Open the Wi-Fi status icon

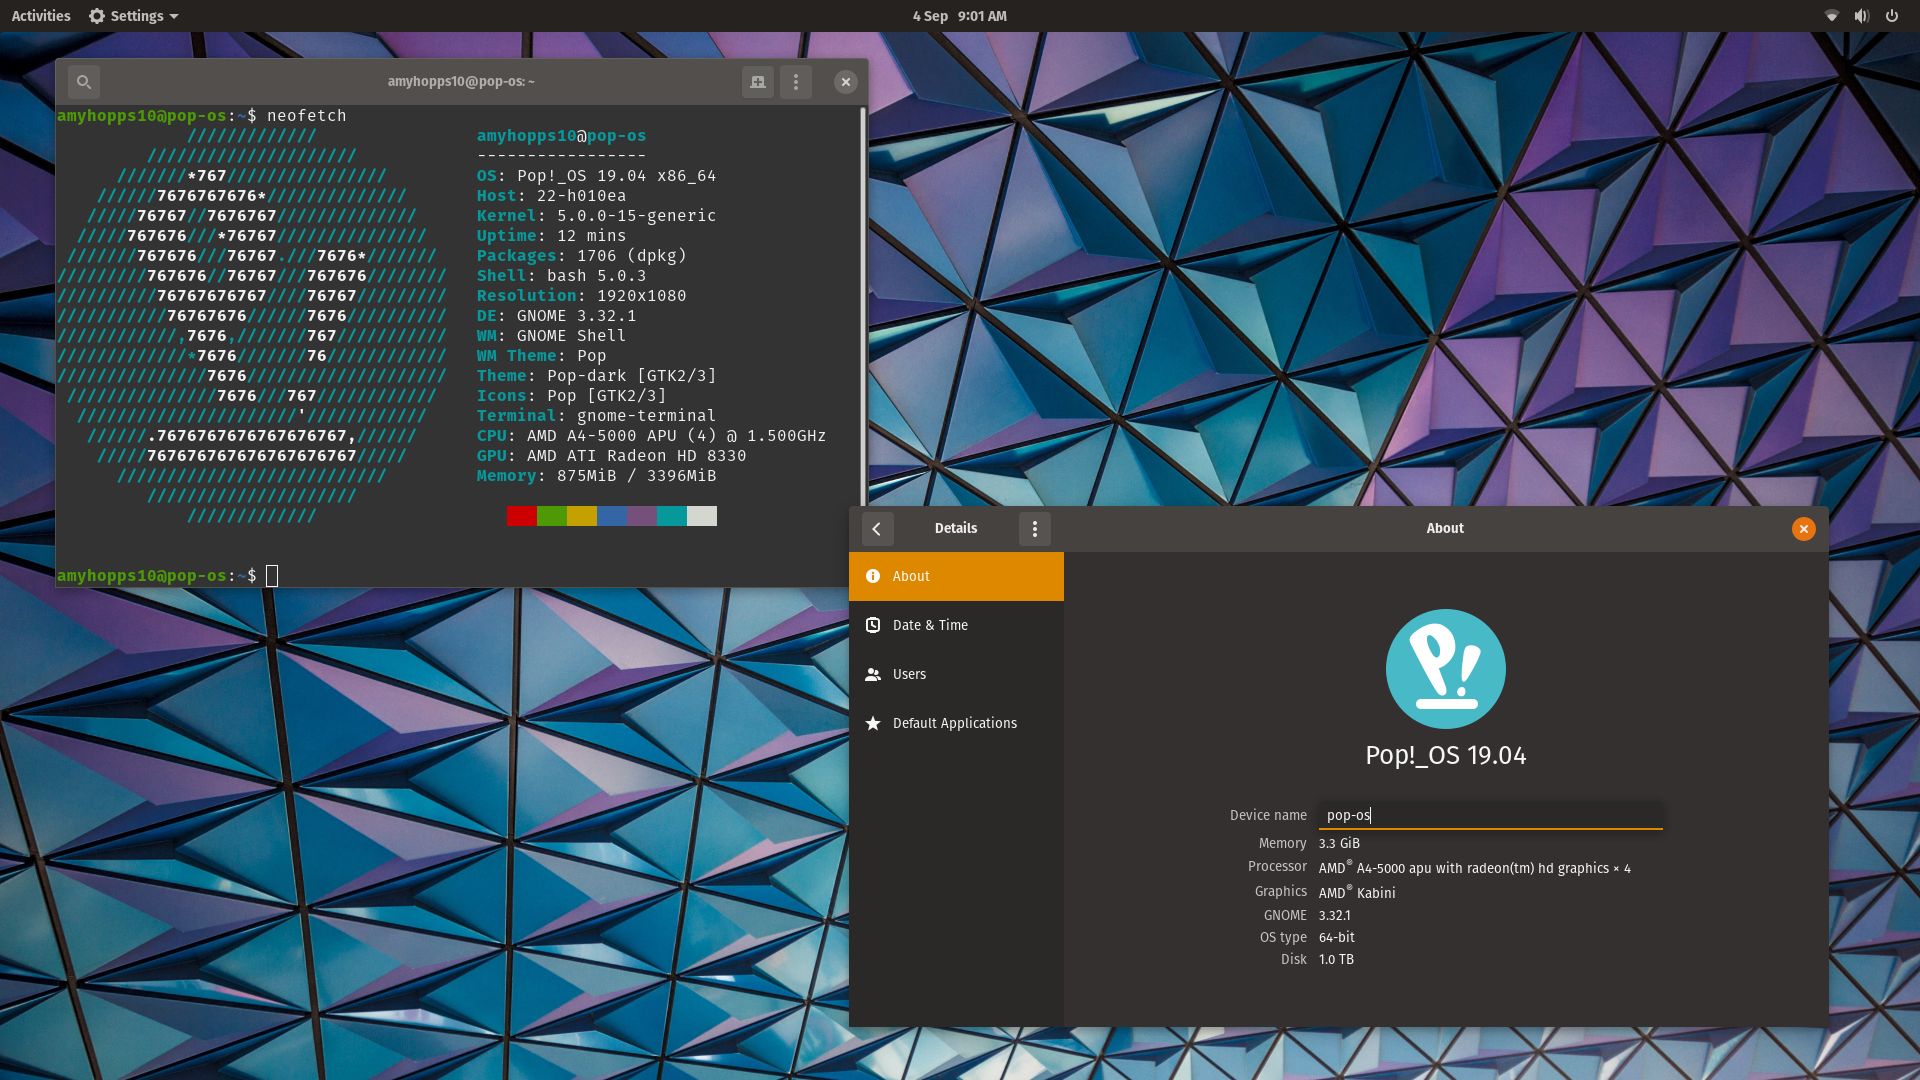tap(1832, 16)
